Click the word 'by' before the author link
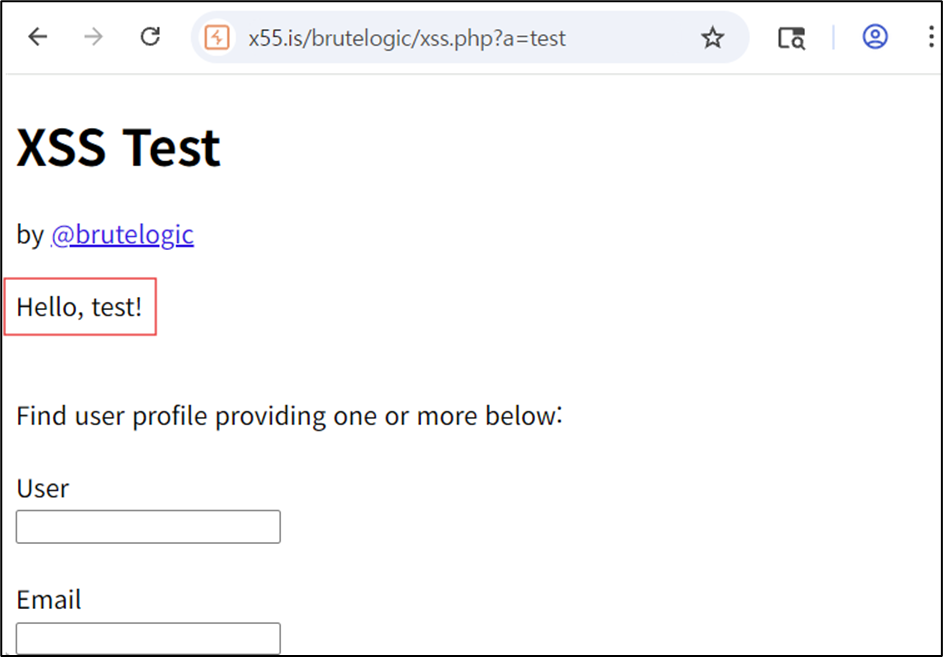 point(30,235)
